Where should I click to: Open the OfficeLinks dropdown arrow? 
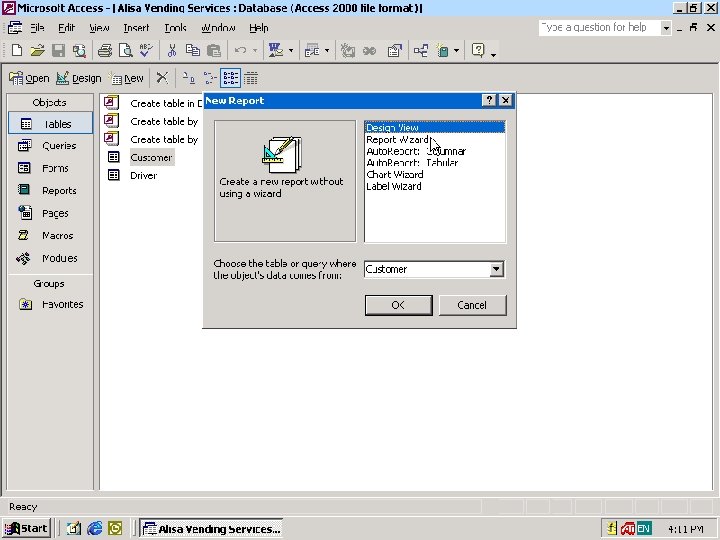coord(291,51)
